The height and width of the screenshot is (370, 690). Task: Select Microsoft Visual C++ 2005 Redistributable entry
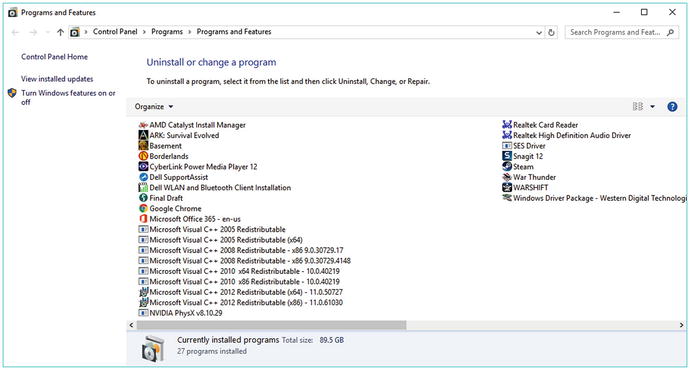tap(212, 229)
